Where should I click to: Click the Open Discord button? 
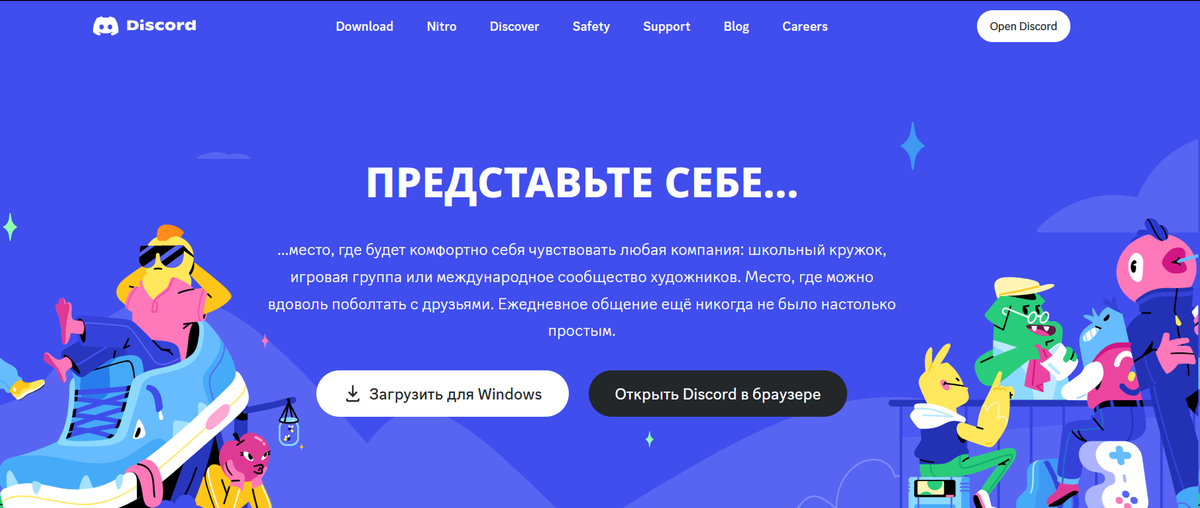[x=1023, y=26]
